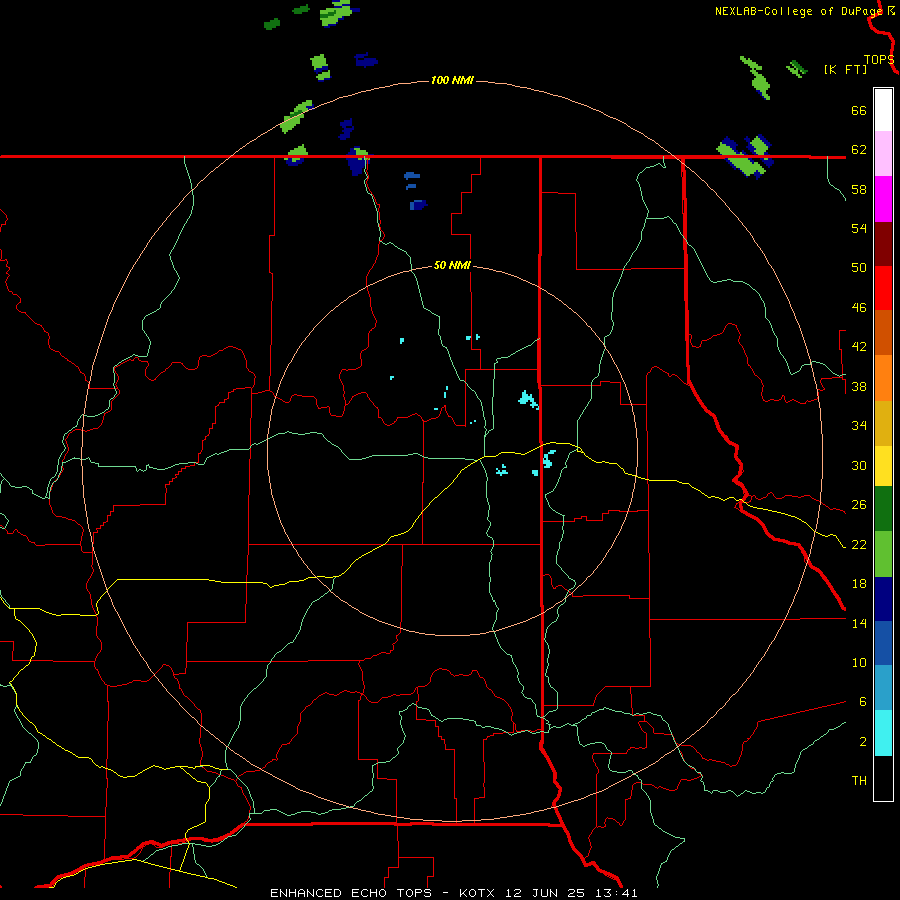Click the 22 value on the legend scale
The image size is (900, 900).
(x=859, y=544)
